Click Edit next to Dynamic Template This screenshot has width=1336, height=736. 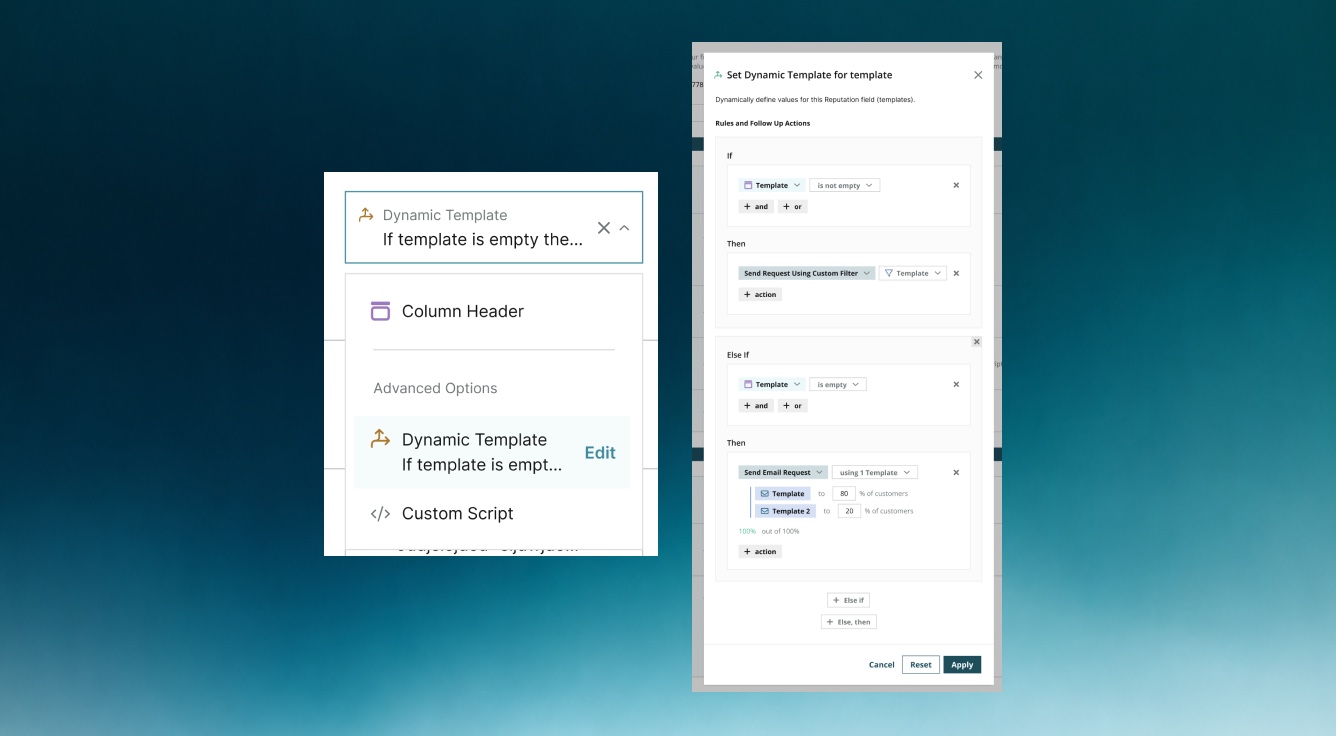[x=600, y=453]
